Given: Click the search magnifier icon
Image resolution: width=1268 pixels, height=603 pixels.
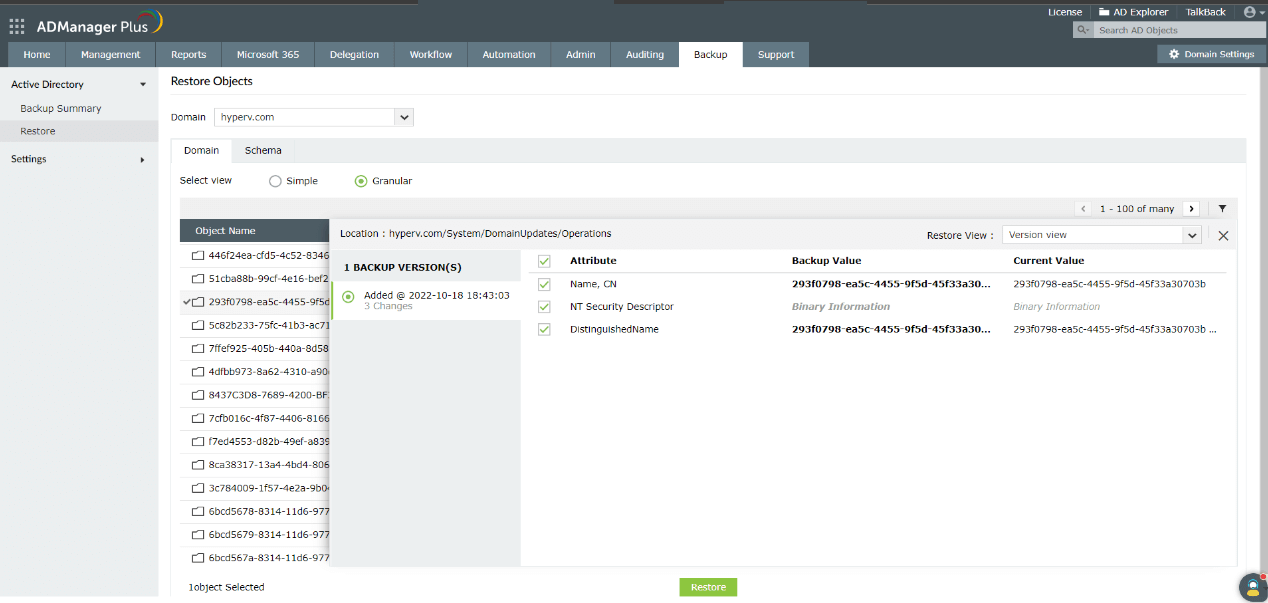Looking at the screenshot, I should pos(1081,30).
